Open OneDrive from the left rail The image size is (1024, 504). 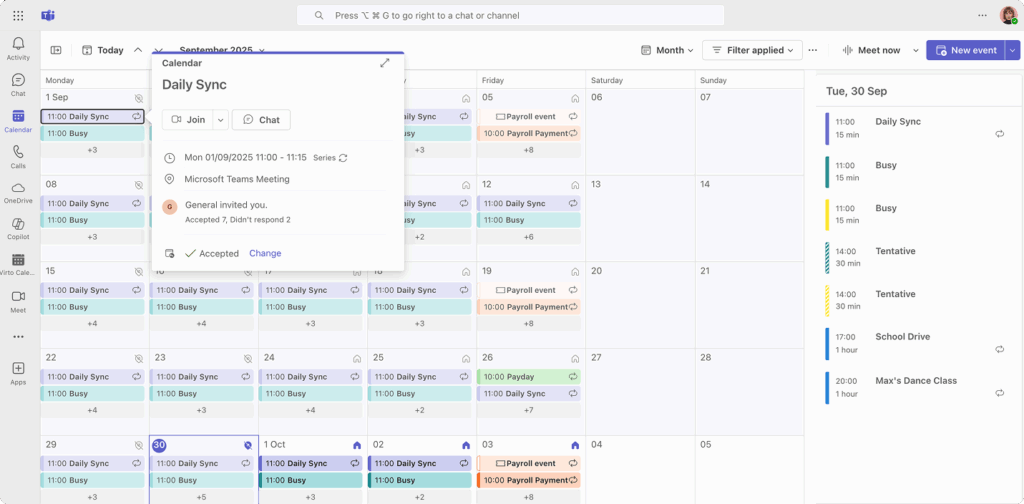pos(18,192)
